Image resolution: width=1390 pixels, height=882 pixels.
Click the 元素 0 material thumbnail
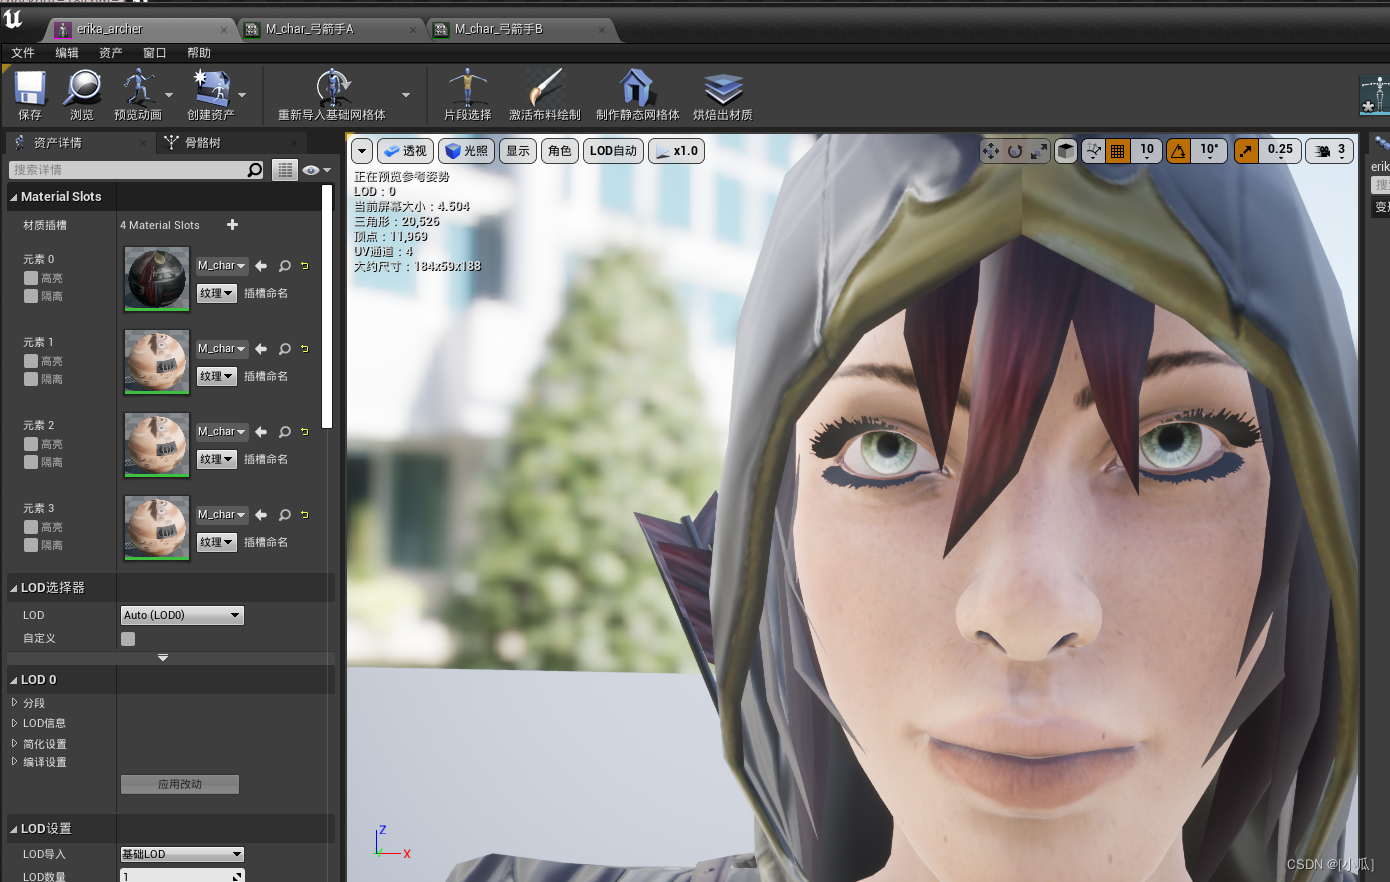(157, 278)
